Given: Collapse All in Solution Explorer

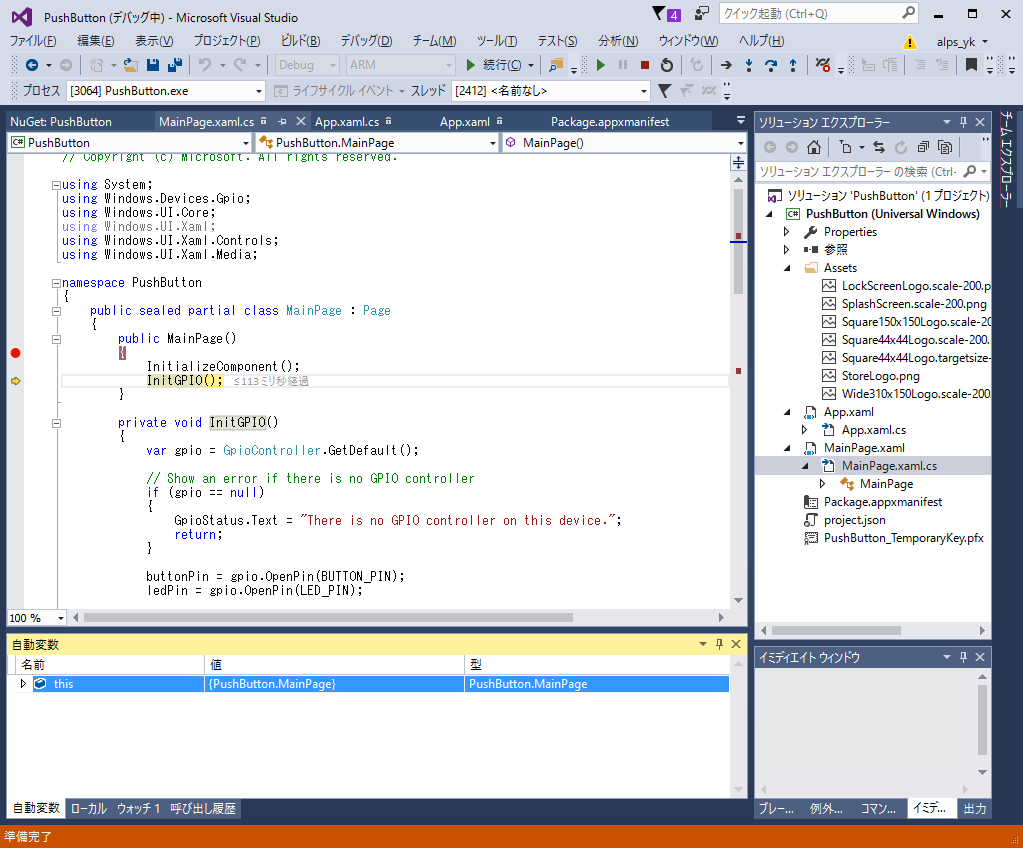Looking at the screenshot, I should pos(923,147).
